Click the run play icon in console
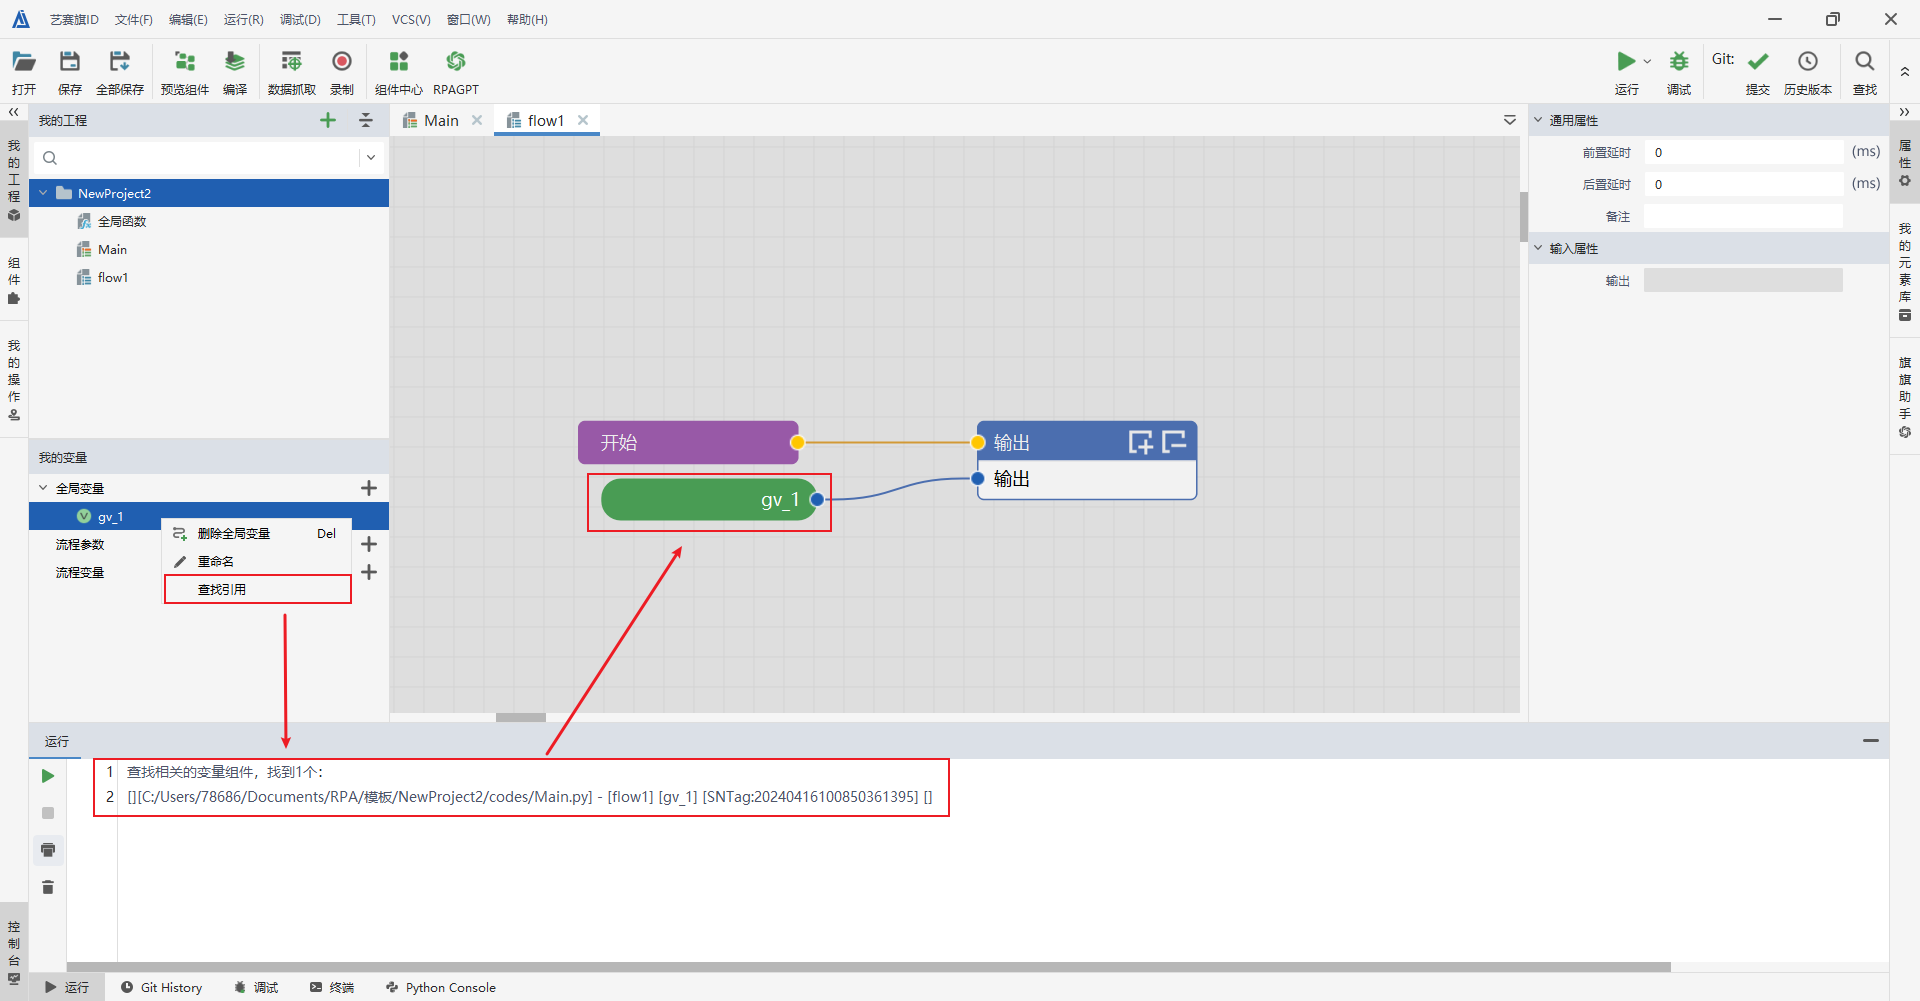Image resolution: width=1920 pixels, height=1001 pixels. pyautogui.click(x=48, y=776)
